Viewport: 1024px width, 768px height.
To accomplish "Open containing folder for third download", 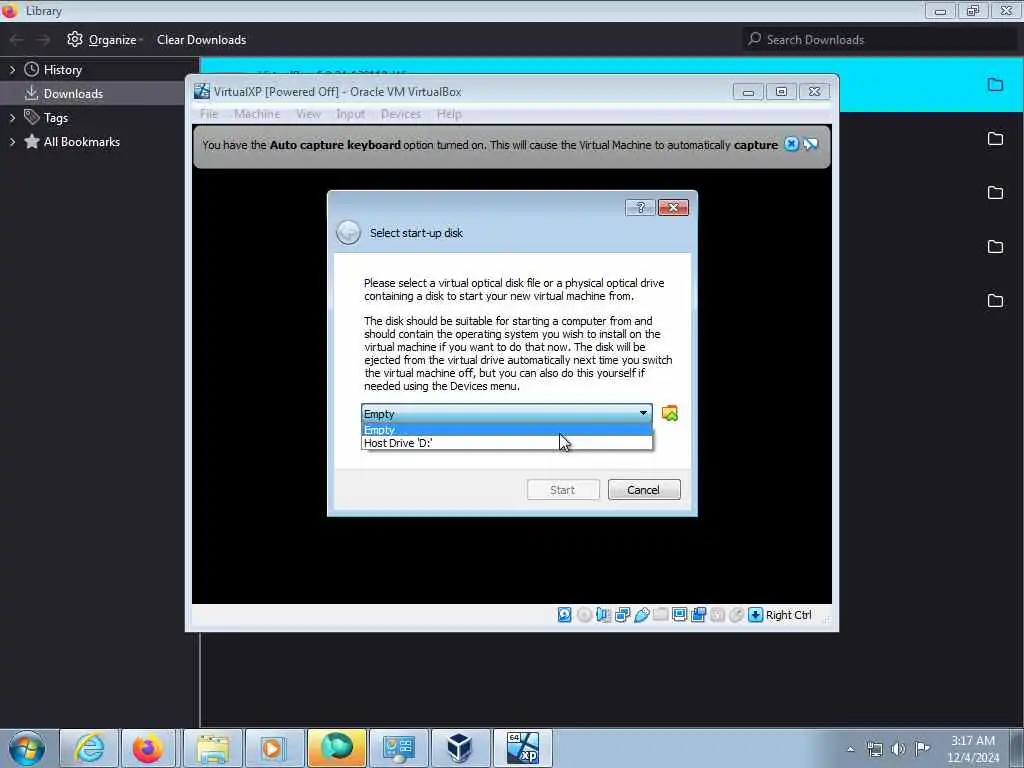I will coord(995,193).
